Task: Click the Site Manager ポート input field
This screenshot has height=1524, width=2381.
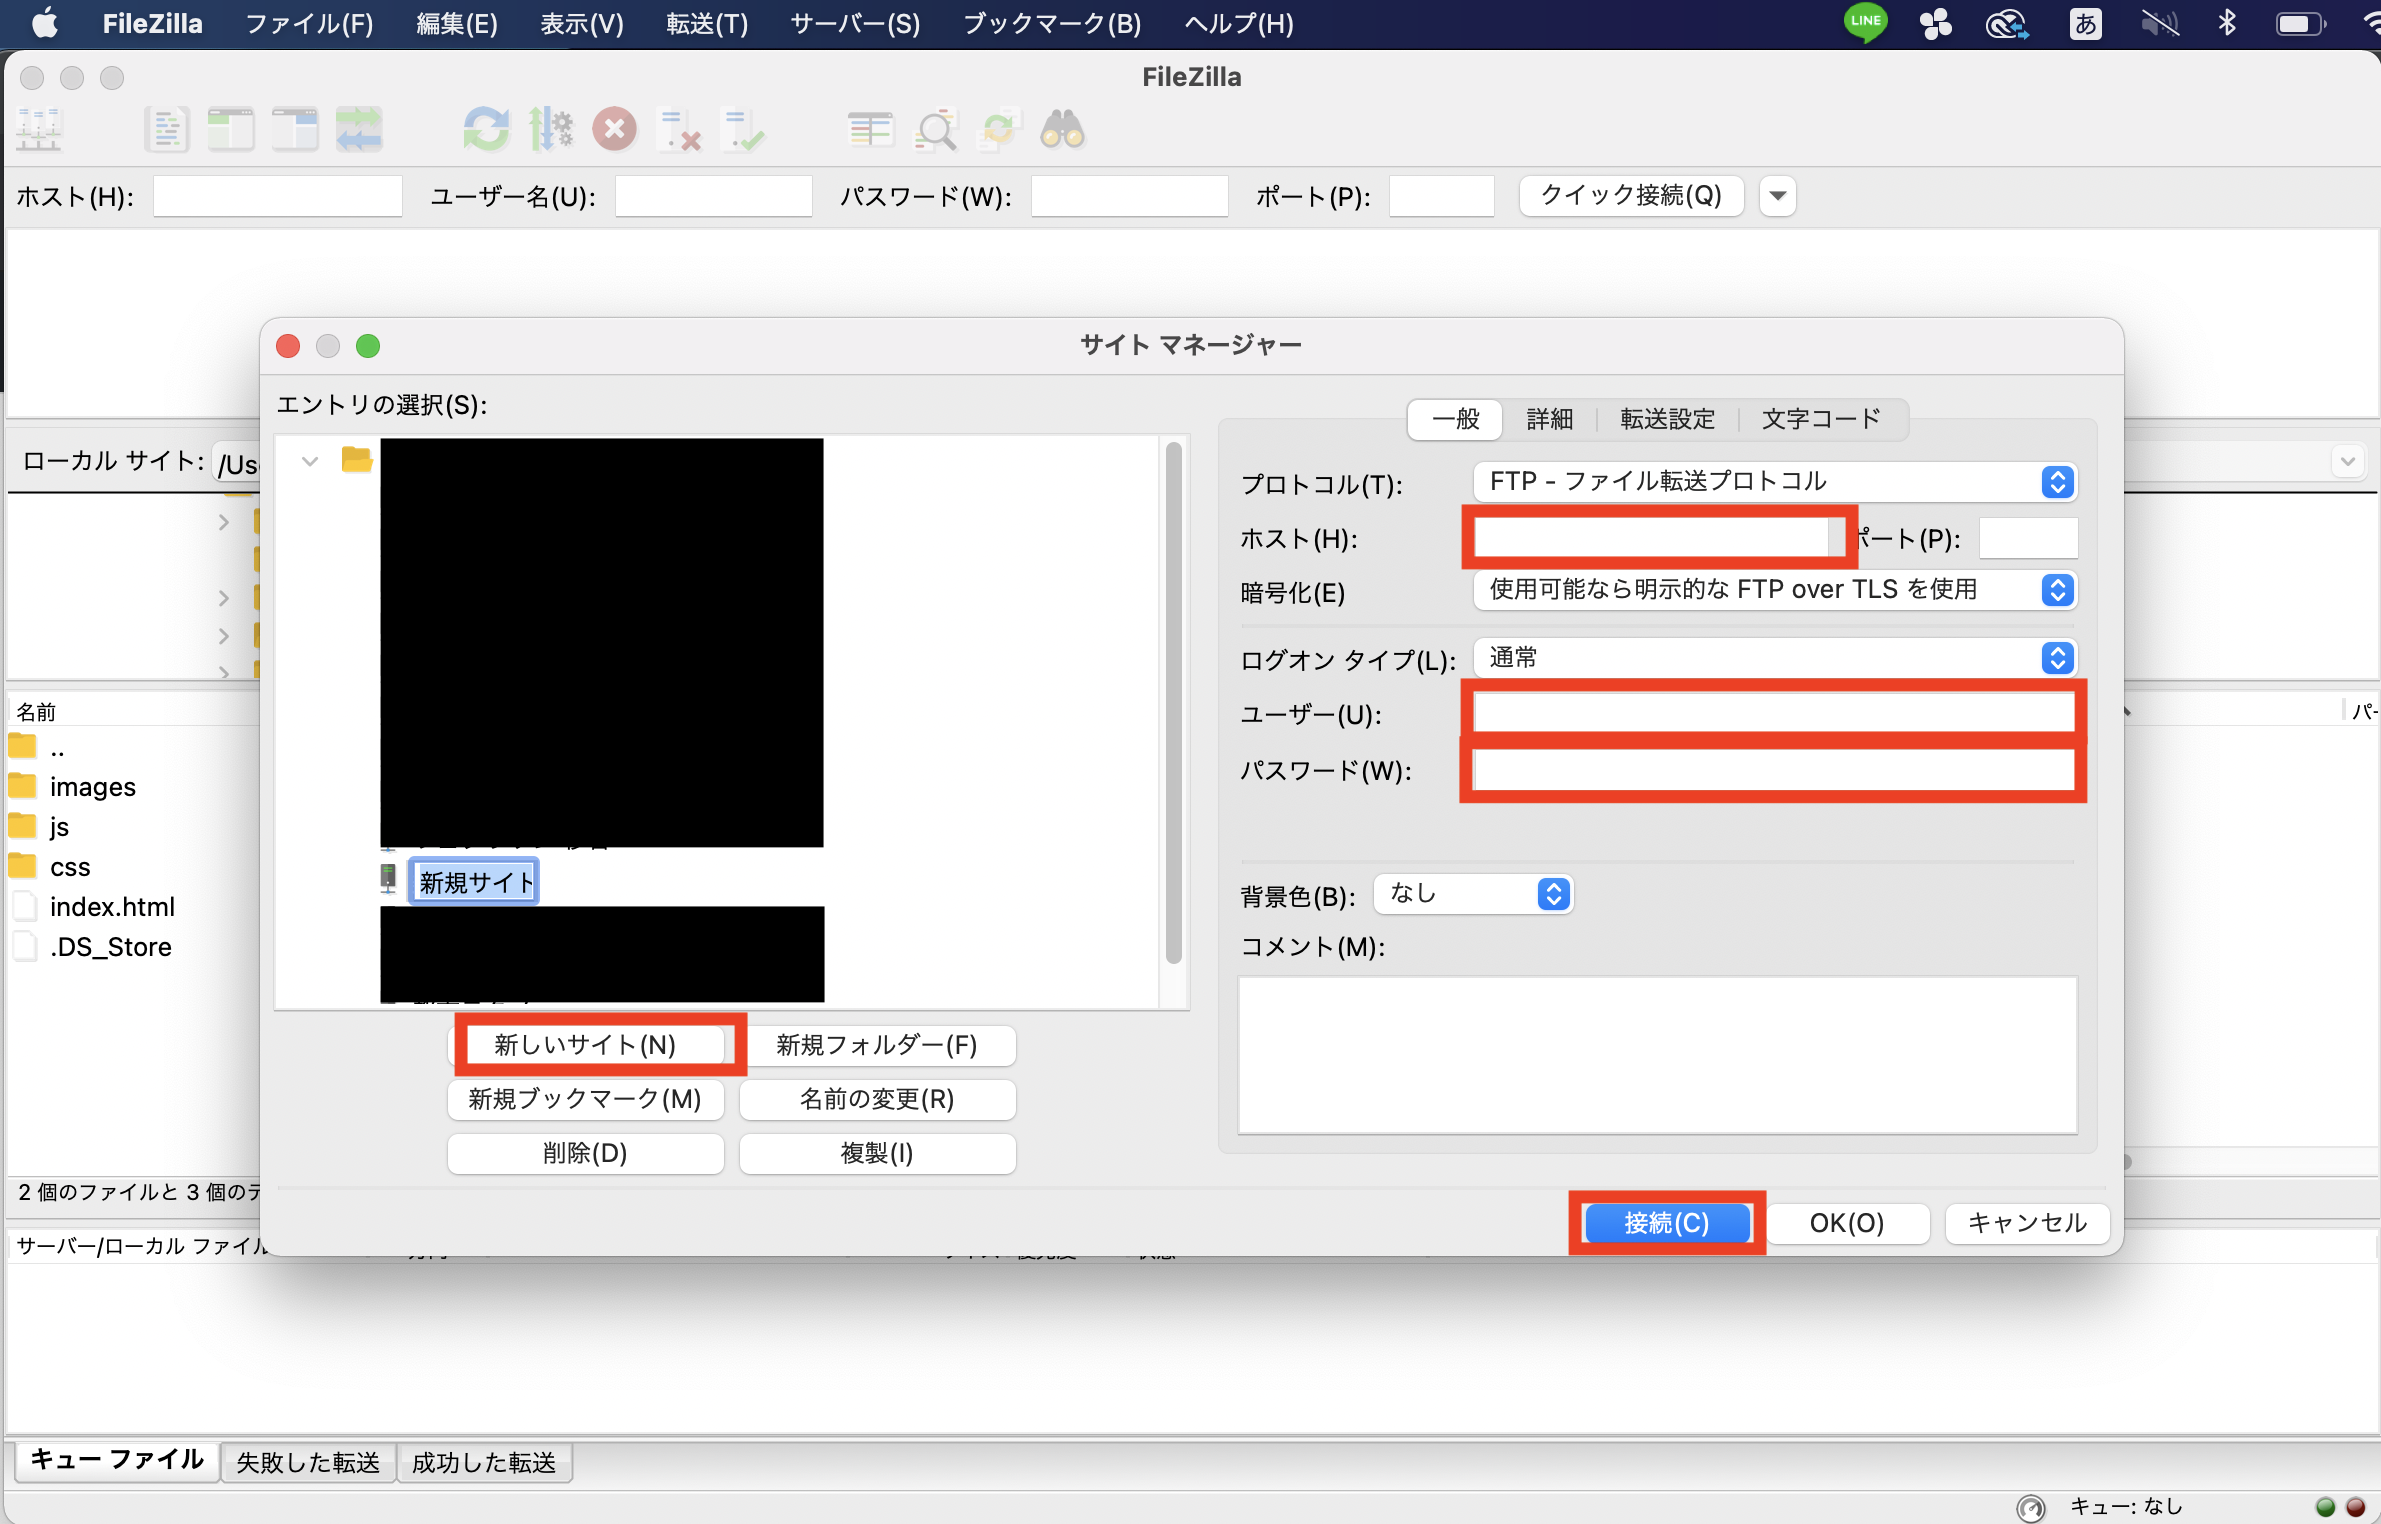Action: [2028, 538]
